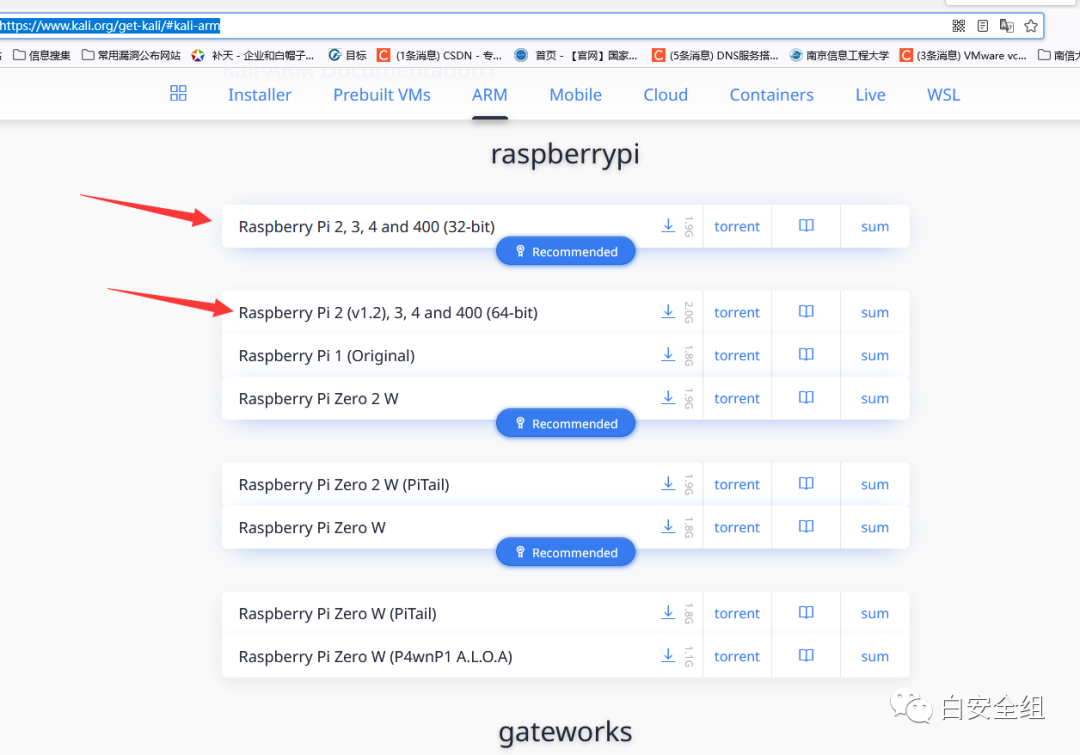1080x755 pixels.
Task: Select Raspberry Pi Zero W (P4wnP1 A.L.O.A) title
Action: pos(375,656)
